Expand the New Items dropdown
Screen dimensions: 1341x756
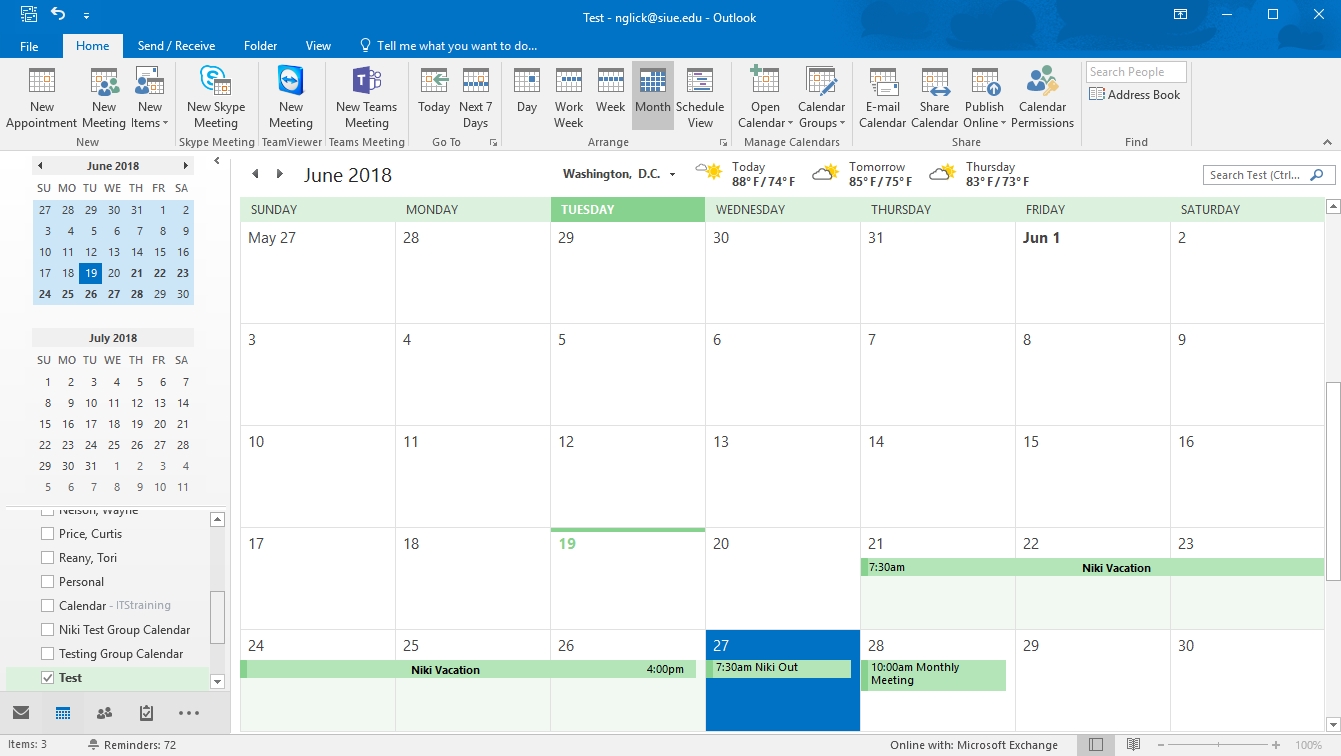pyautogui.click(x=150, y=115)
